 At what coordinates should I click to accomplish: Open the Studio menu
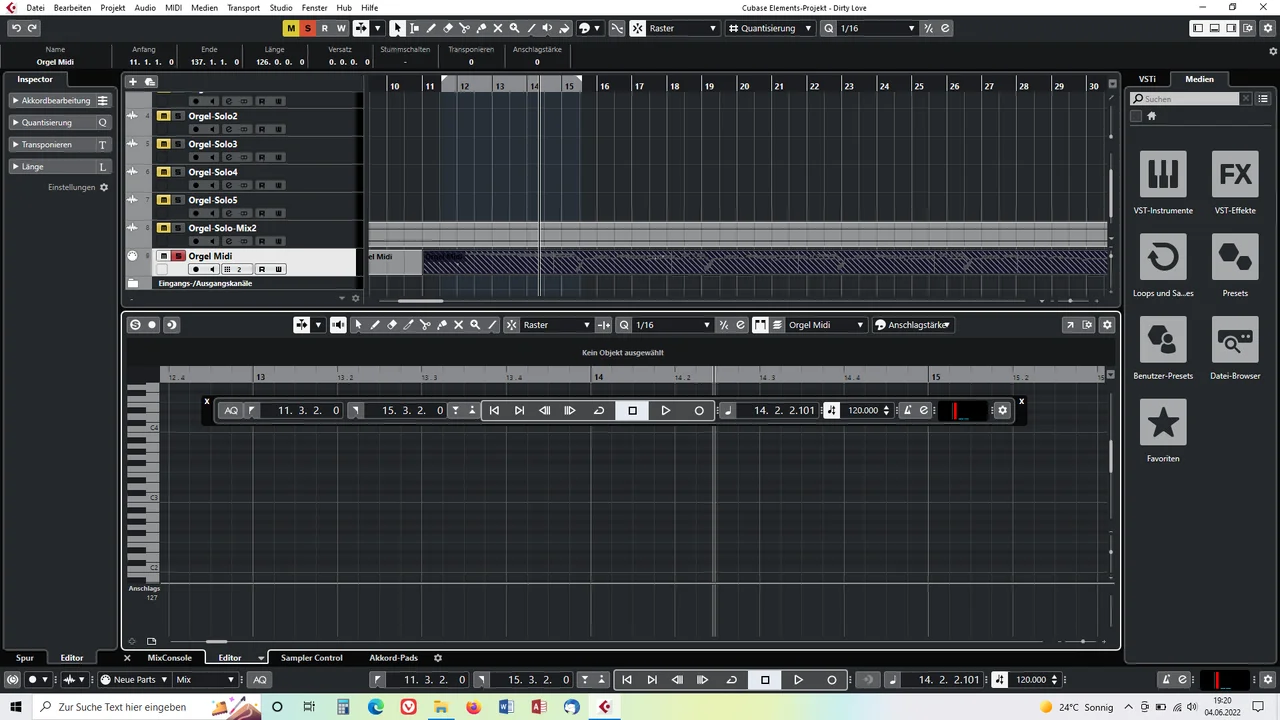(x=280, y=7)
